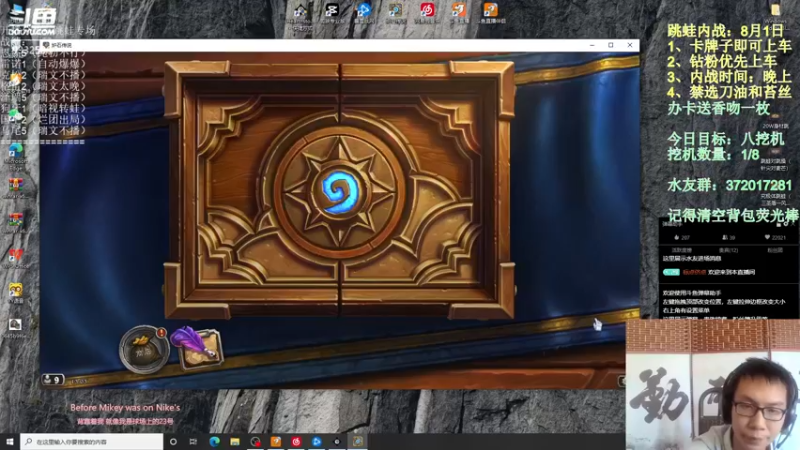The width and height of the screenshot is (800, 450).
Task: Open the purple quill journal in Hearthstone
Action: 198,348
